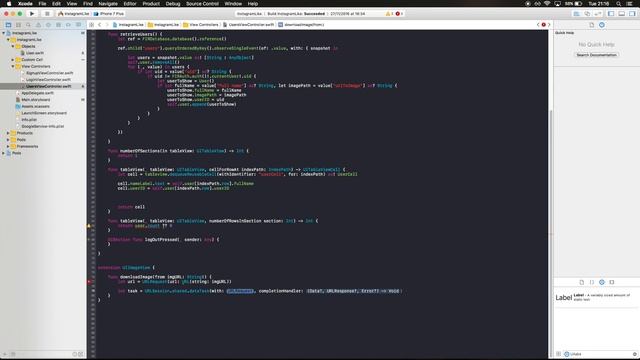This screenshot has width=640, height=360.
Task: Open the Find navigator tab
Action: click(x=28, y=25)
